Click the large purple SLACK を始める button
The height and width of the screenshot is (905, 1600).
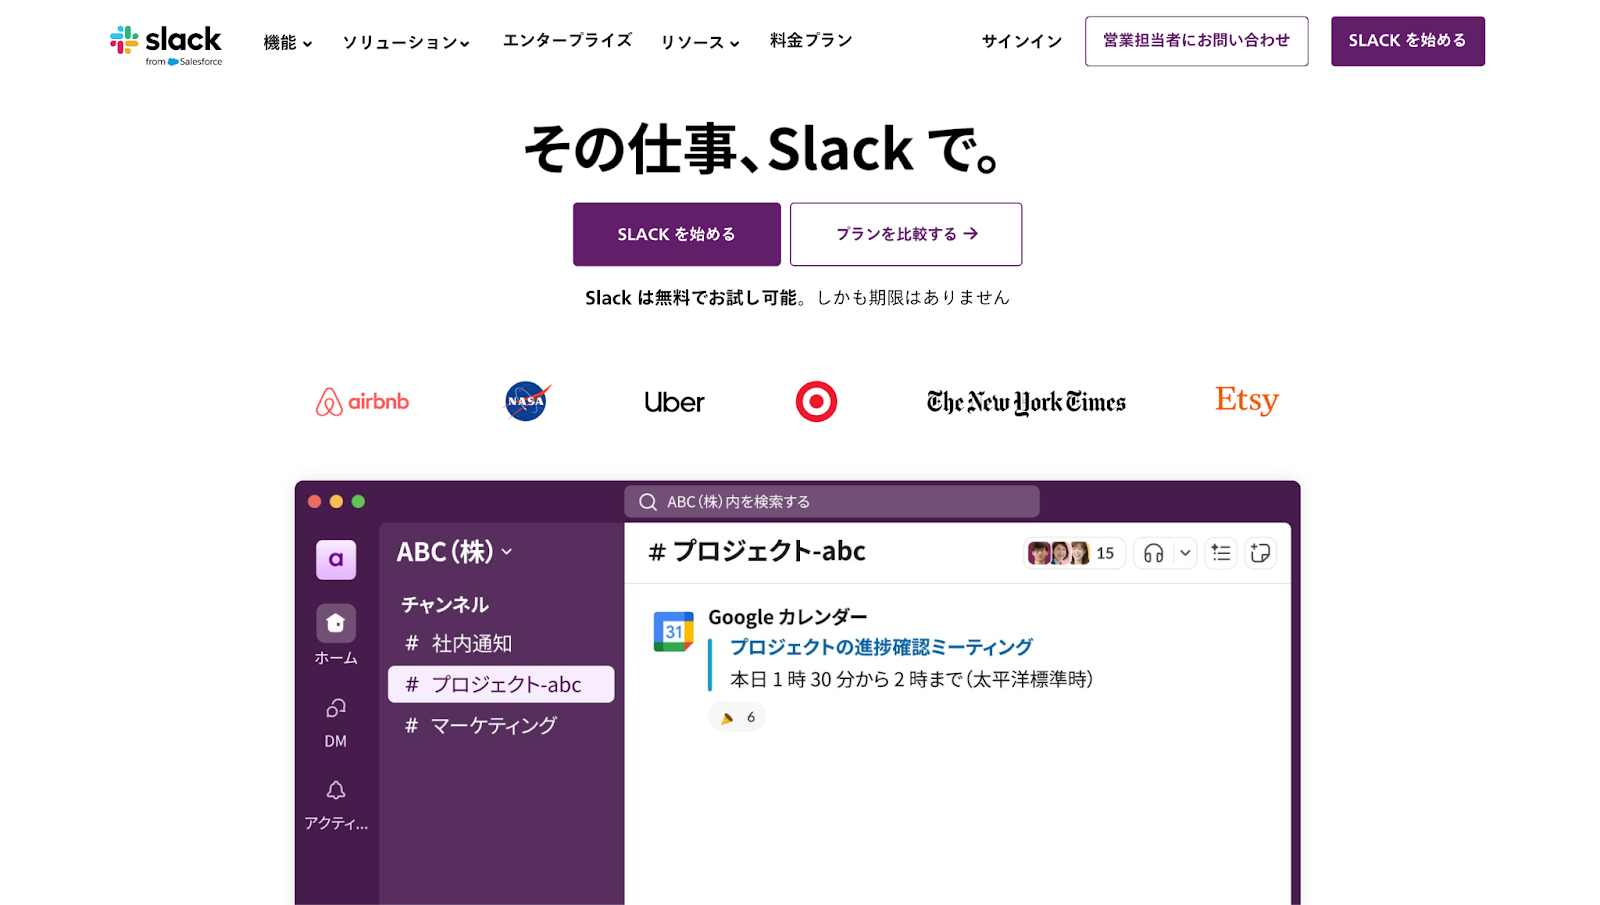click(676, 234)
